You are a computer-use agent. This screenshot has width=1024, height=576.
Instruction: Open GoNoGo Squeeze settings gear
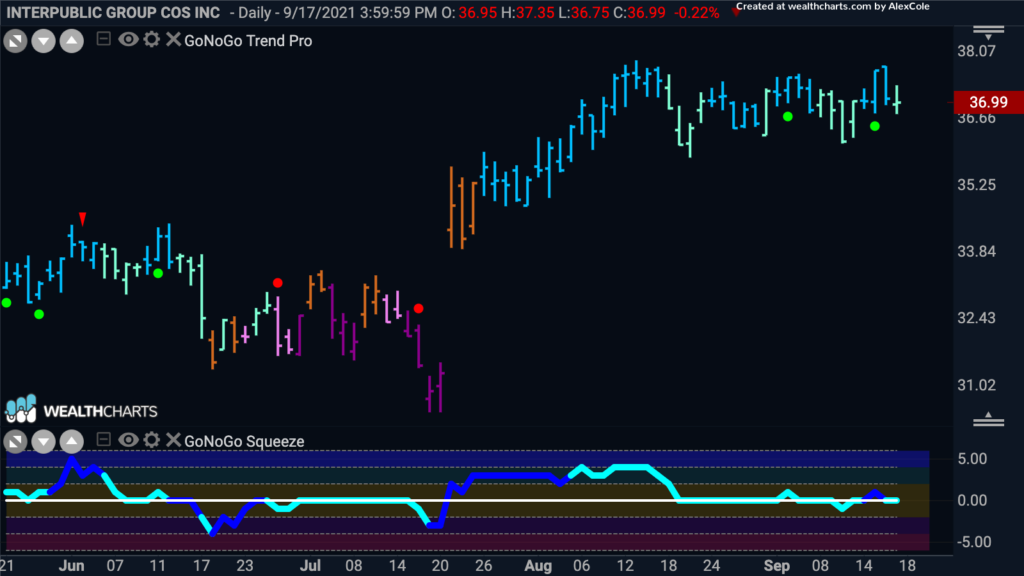152,440
